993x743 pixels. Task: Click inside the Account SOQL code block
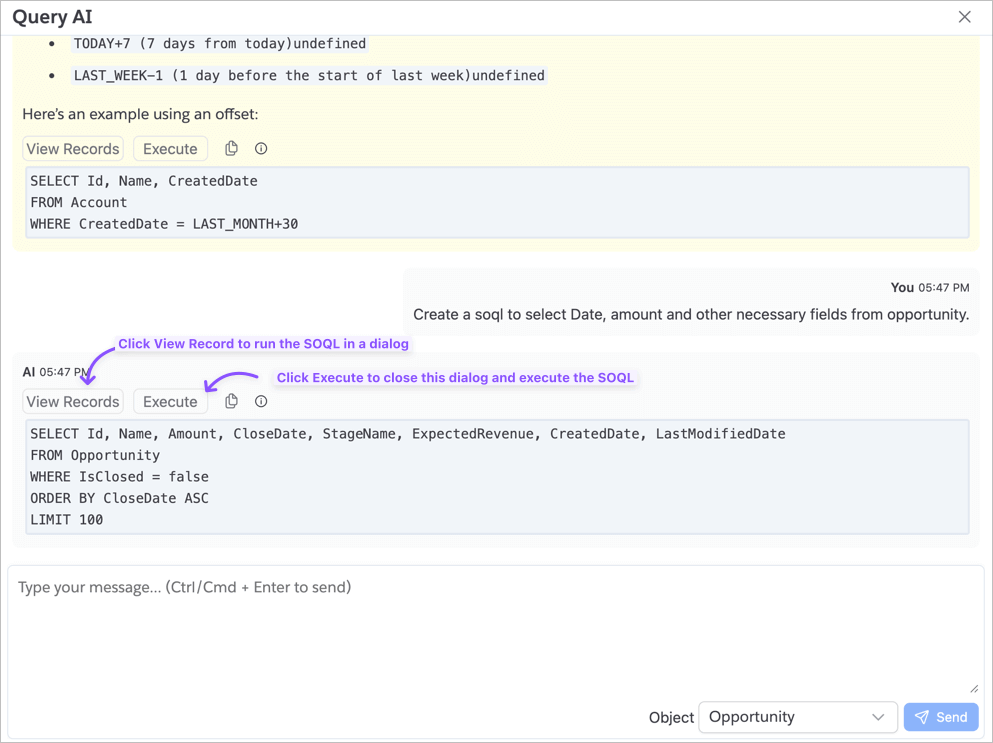[x=497, y=203]
